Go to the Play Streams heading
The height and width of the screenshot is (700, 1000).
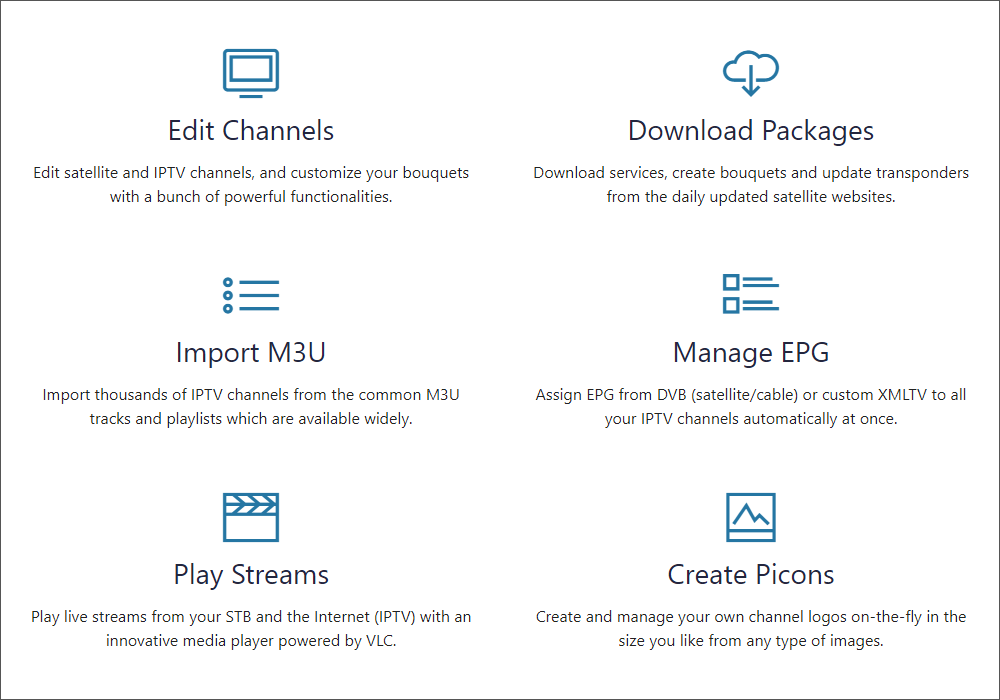pyautogui.click(x=251, y=575)
